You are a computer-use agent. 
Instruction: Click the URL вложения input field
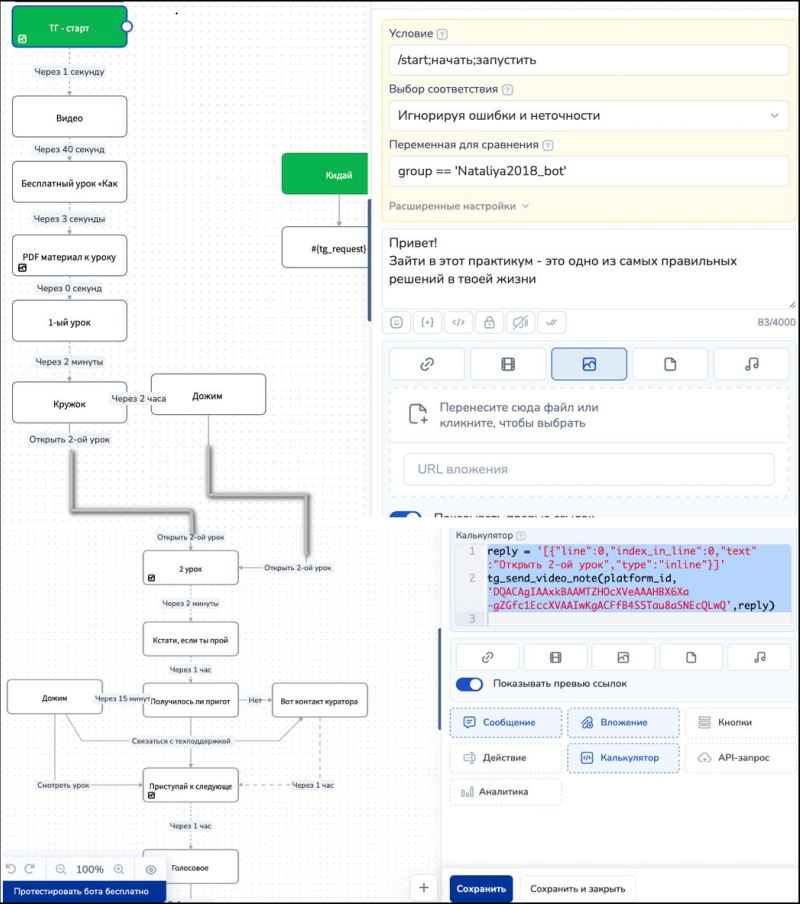click(x=589, y=469)
